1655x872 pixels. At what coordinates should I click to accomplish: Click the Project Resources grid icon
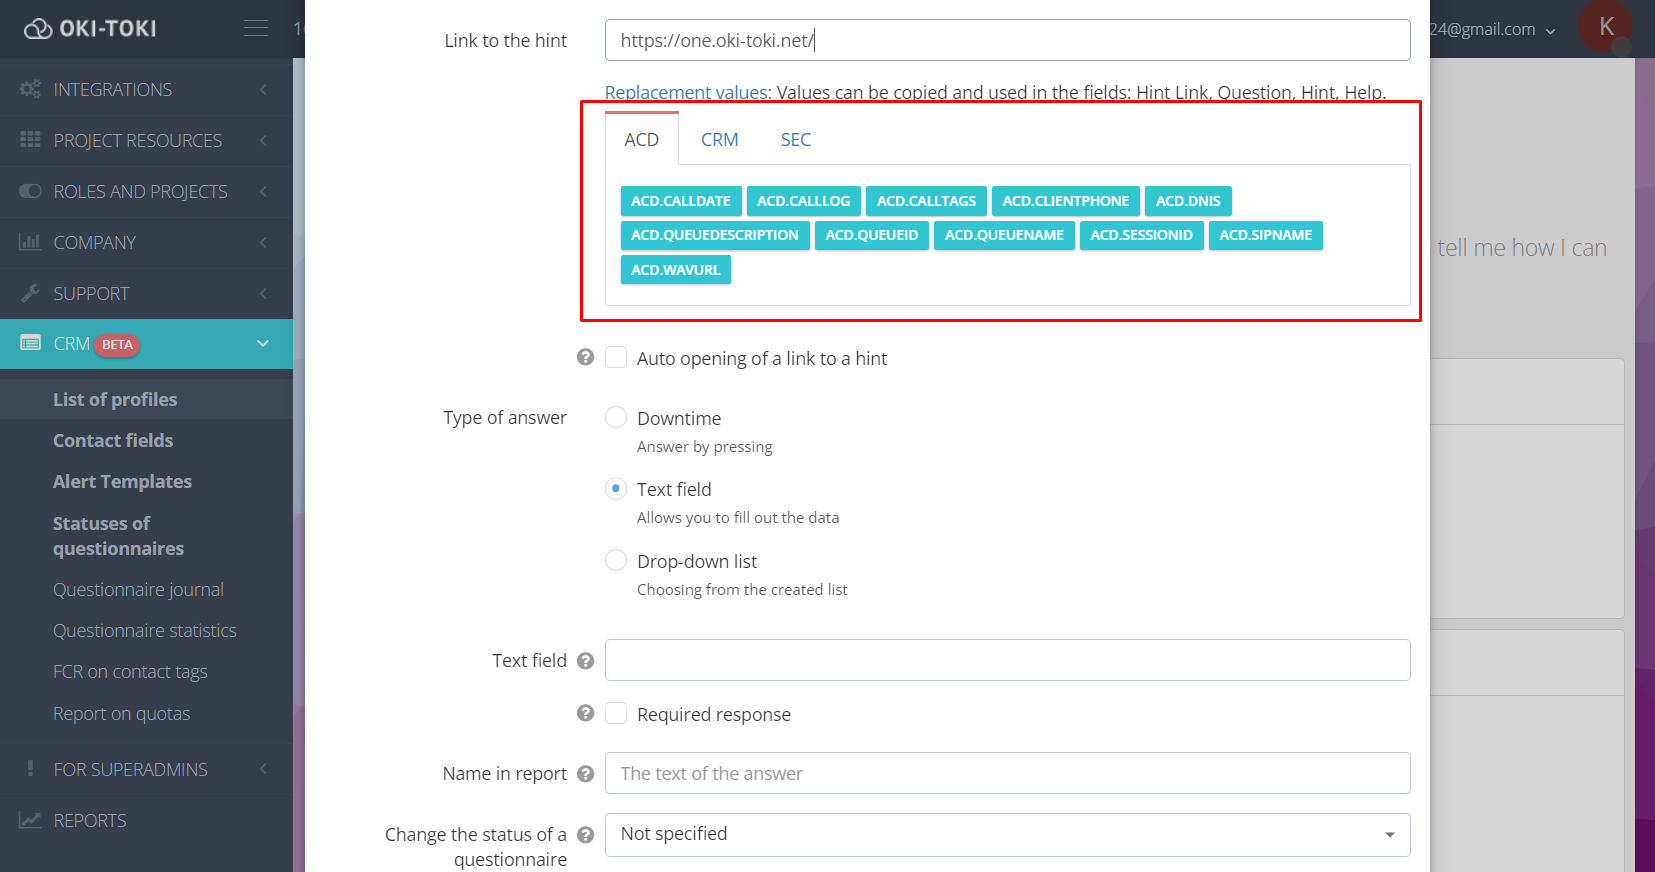pos(30,140)
